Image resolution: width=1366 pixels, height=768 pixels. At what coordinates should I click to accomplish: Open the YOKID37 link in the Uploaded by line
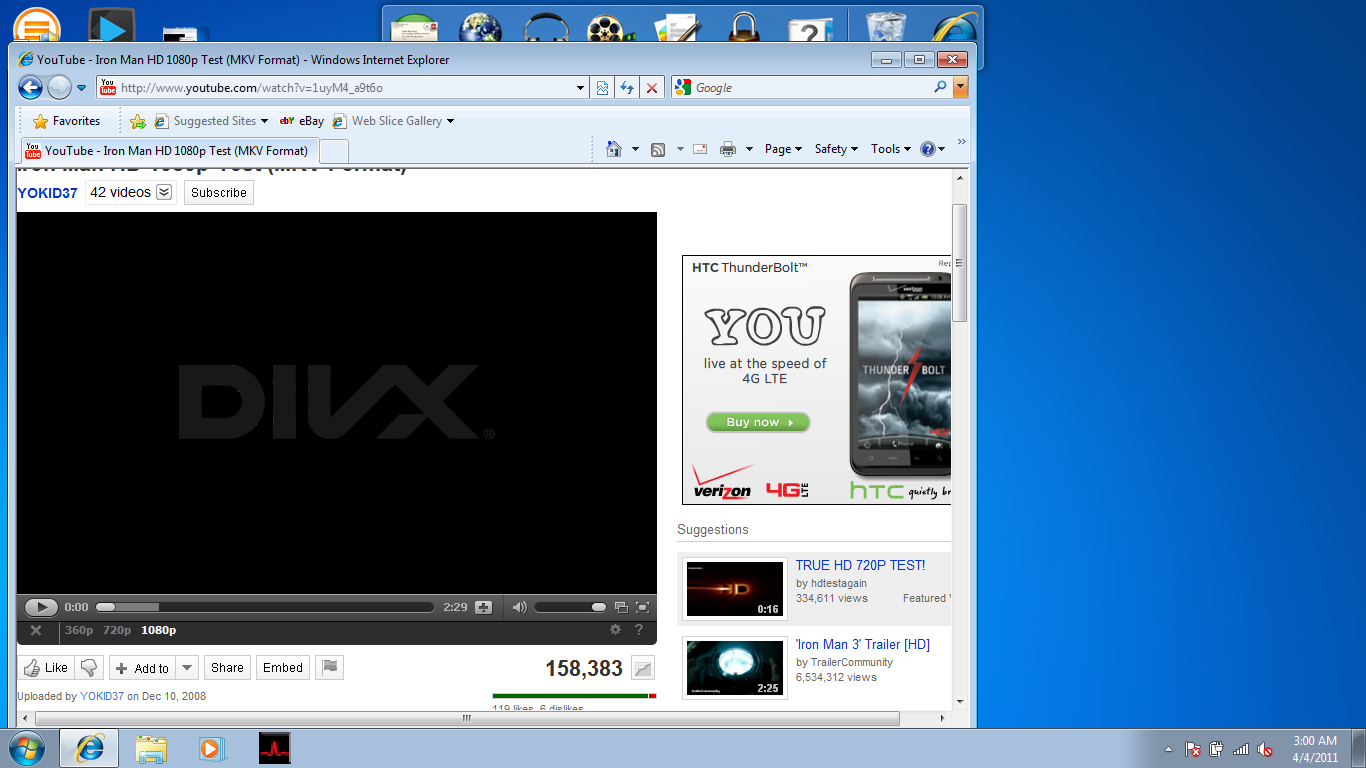[x=102, y=696]
